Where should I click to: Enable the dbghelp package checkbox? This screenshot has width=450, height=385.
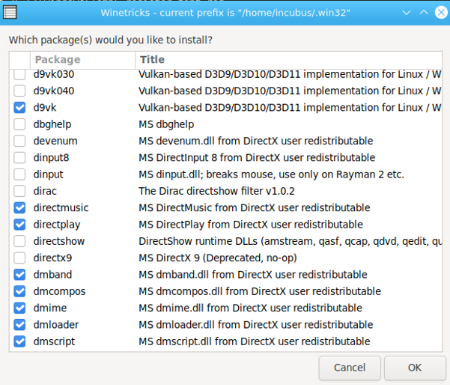tap(20, 124)
